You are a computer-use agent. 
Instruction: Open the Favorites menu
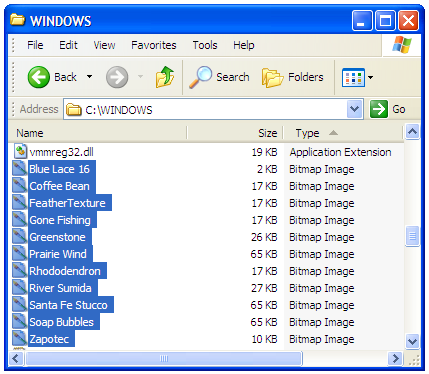[154, 45]
